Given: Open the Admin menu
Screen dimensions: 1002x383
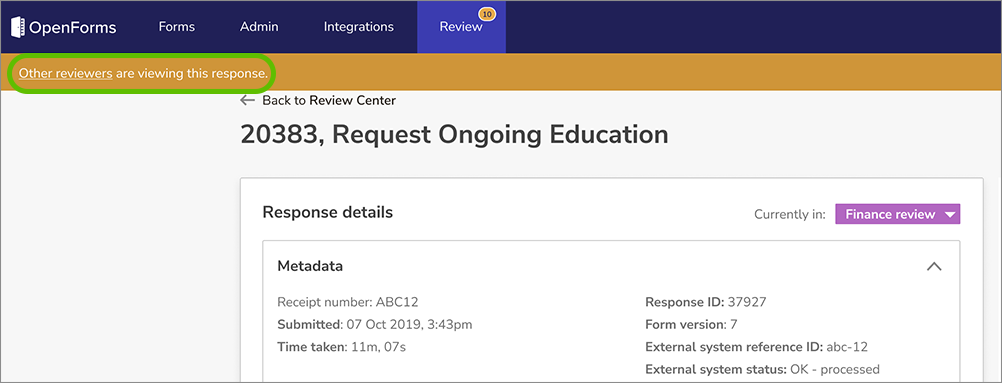Looking at the screenshot, I should click(259, 27).
